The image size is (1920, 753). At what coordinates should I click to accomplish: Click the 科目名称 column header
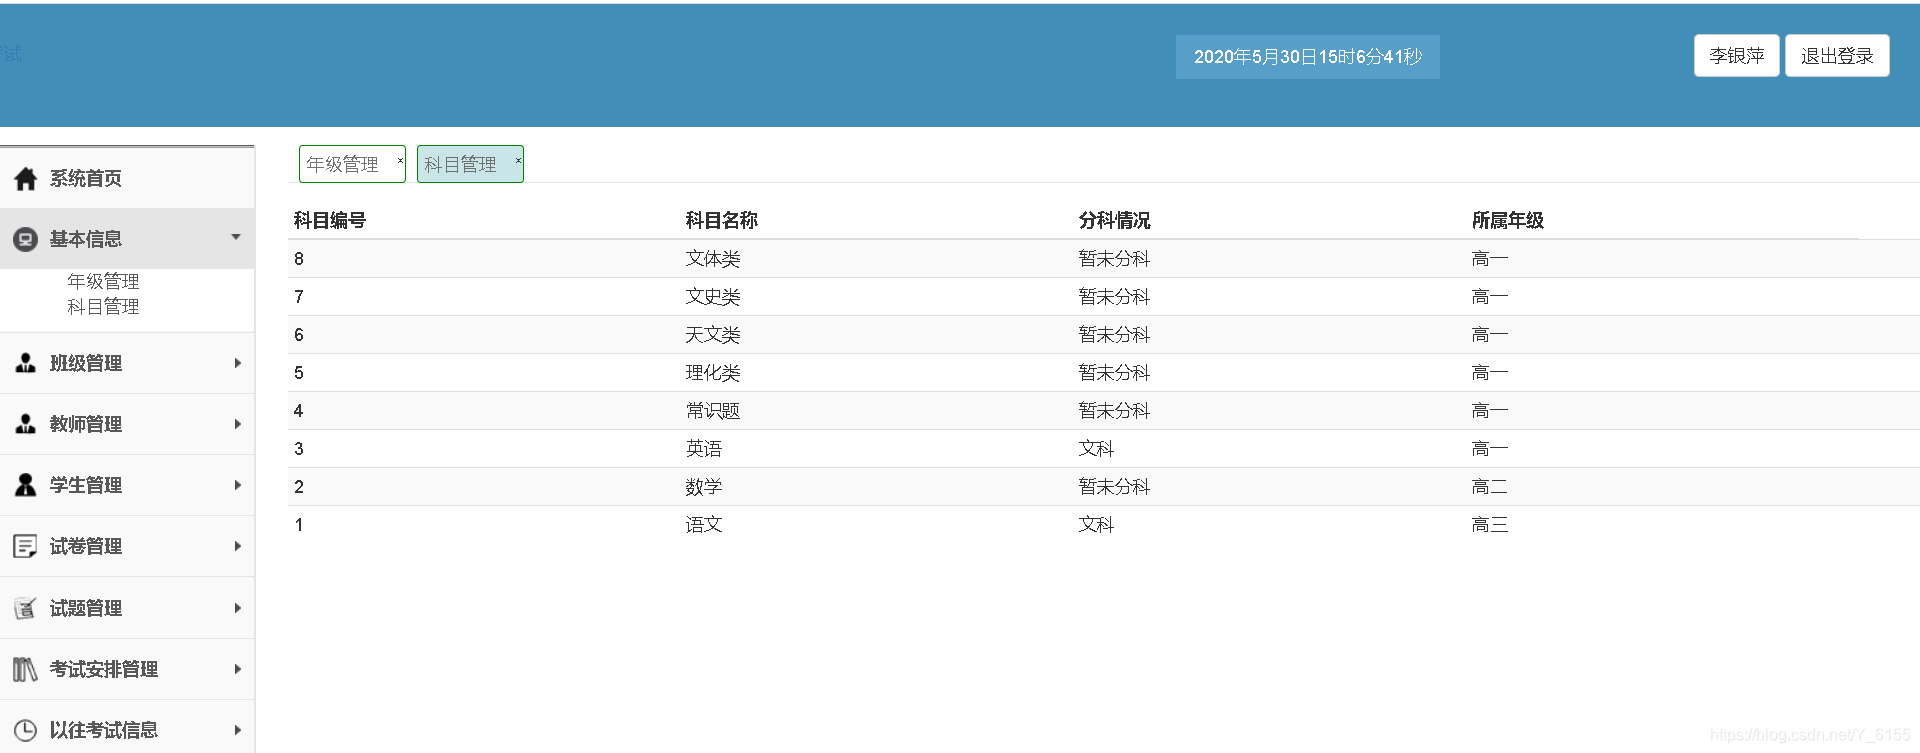(x=722, y=220)
